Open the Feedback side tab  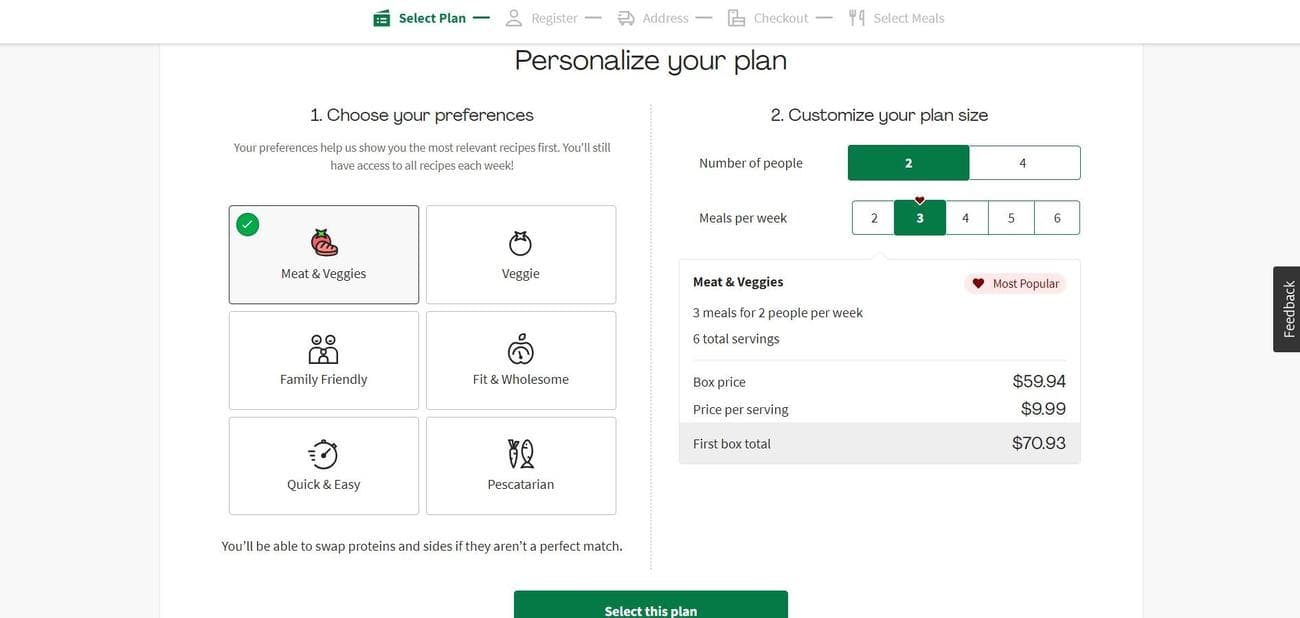[x=1287, y=309]
